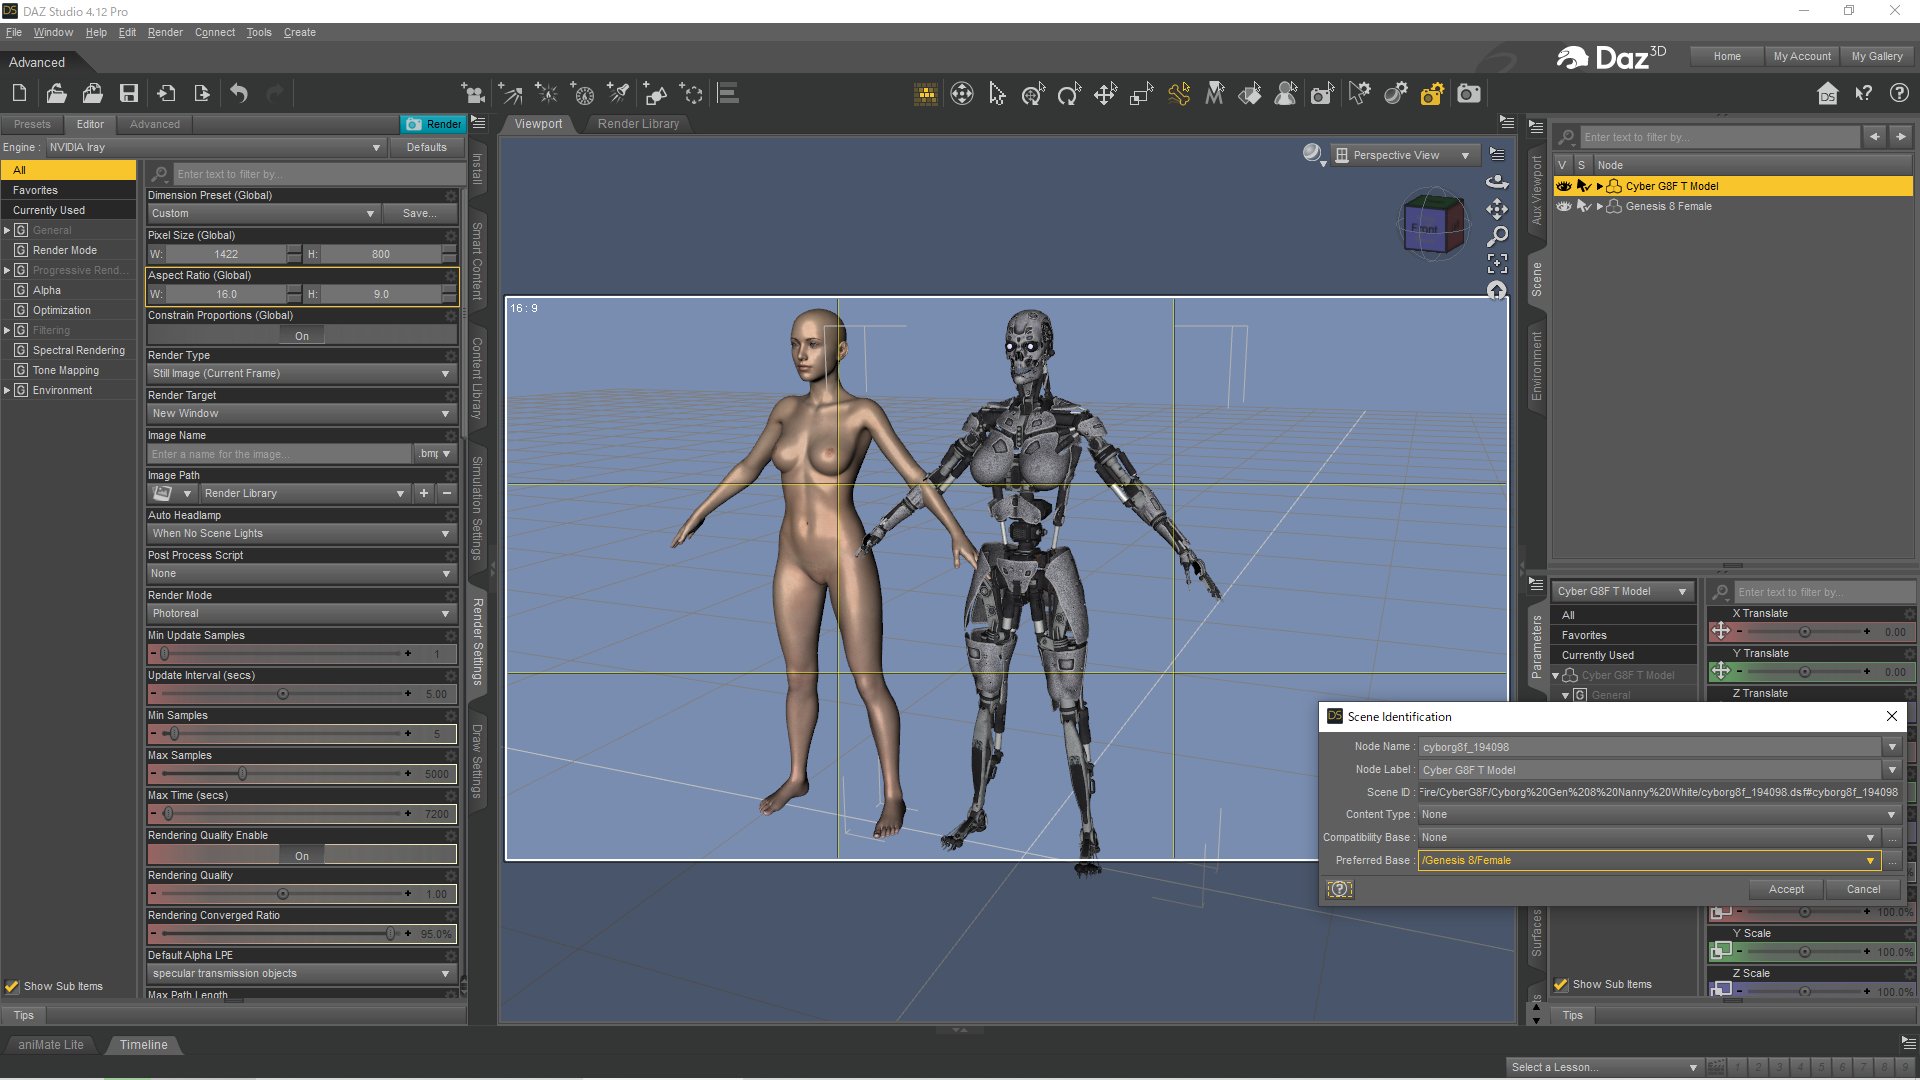Toggle visibility eye of Genesis 8 Female

pos(1564,206)
